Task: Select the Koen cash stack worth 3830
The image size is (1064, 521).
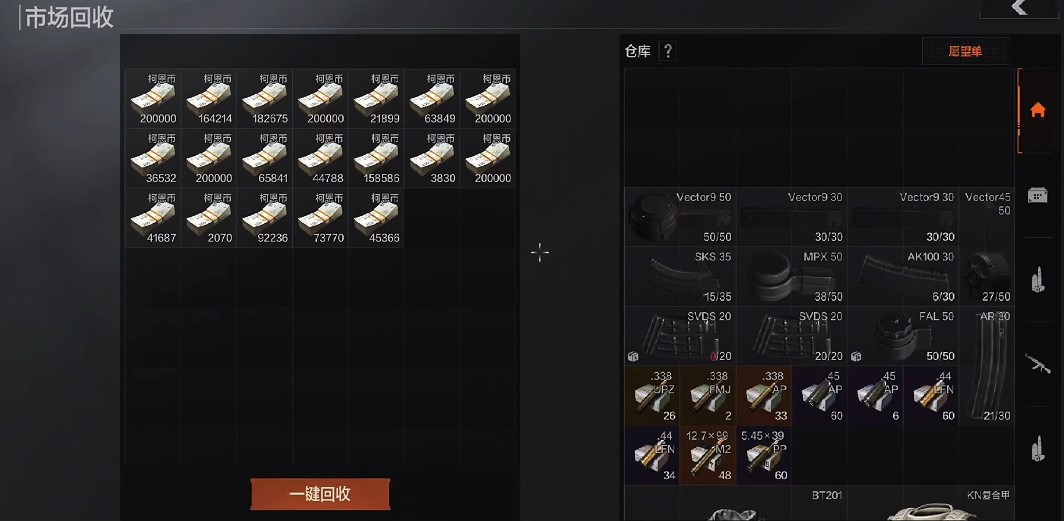Action: tap(432, 158)
